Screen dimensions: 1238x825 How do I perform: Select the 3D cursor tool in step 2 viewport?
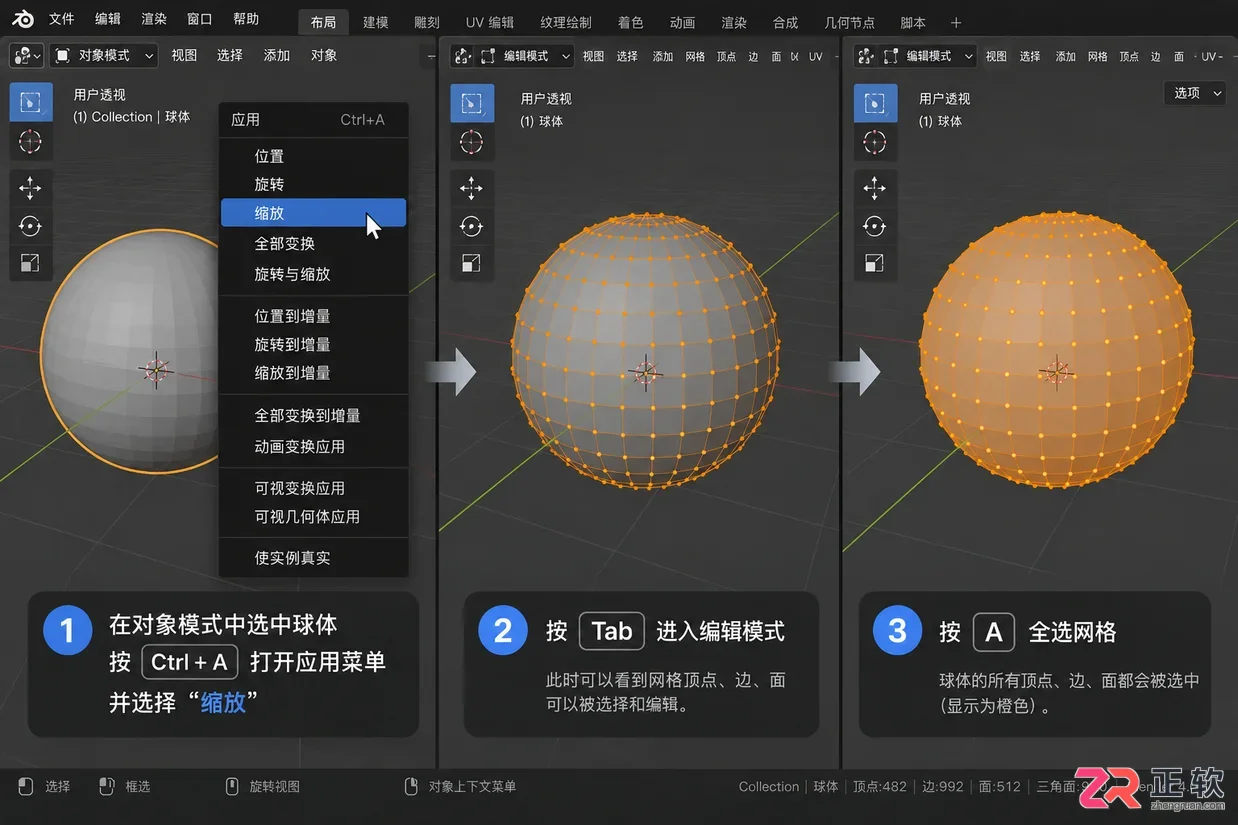pos(471,141)
